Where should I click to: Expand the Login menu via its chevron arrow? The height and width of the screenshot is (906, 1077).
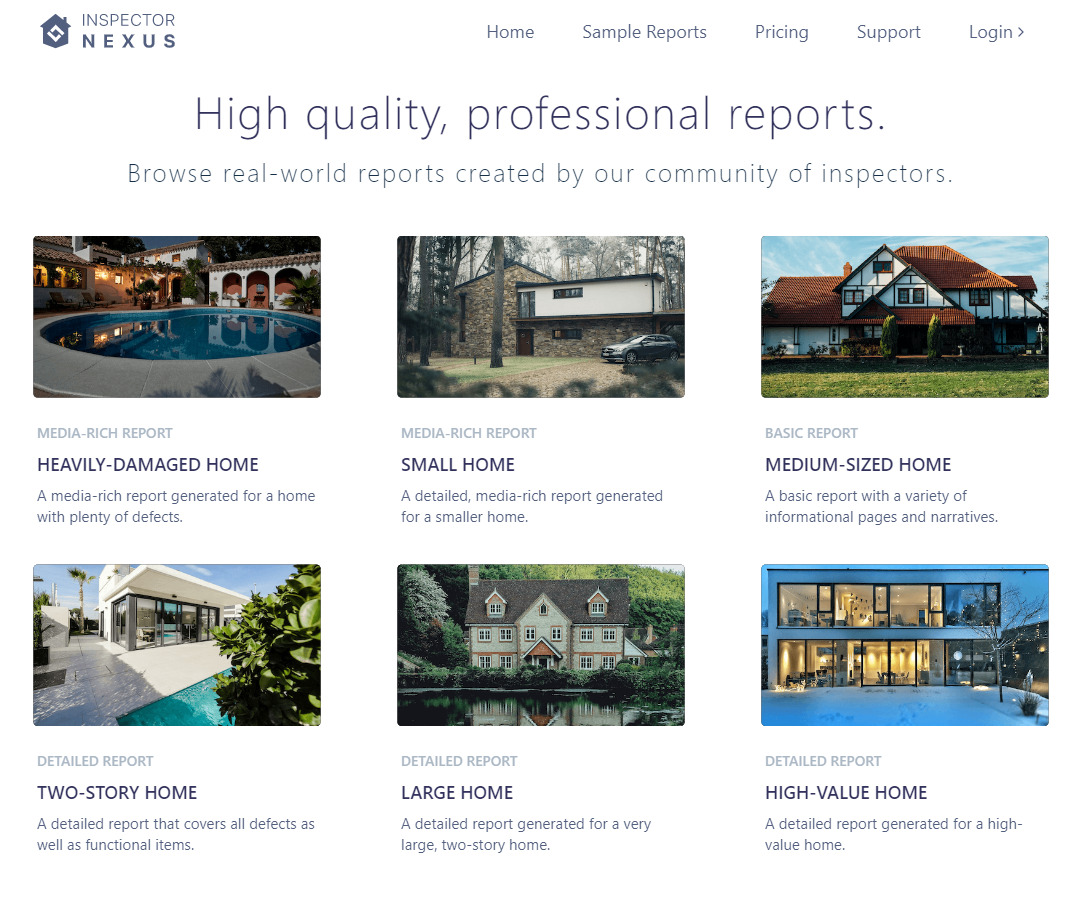(x=1022, y=31)
